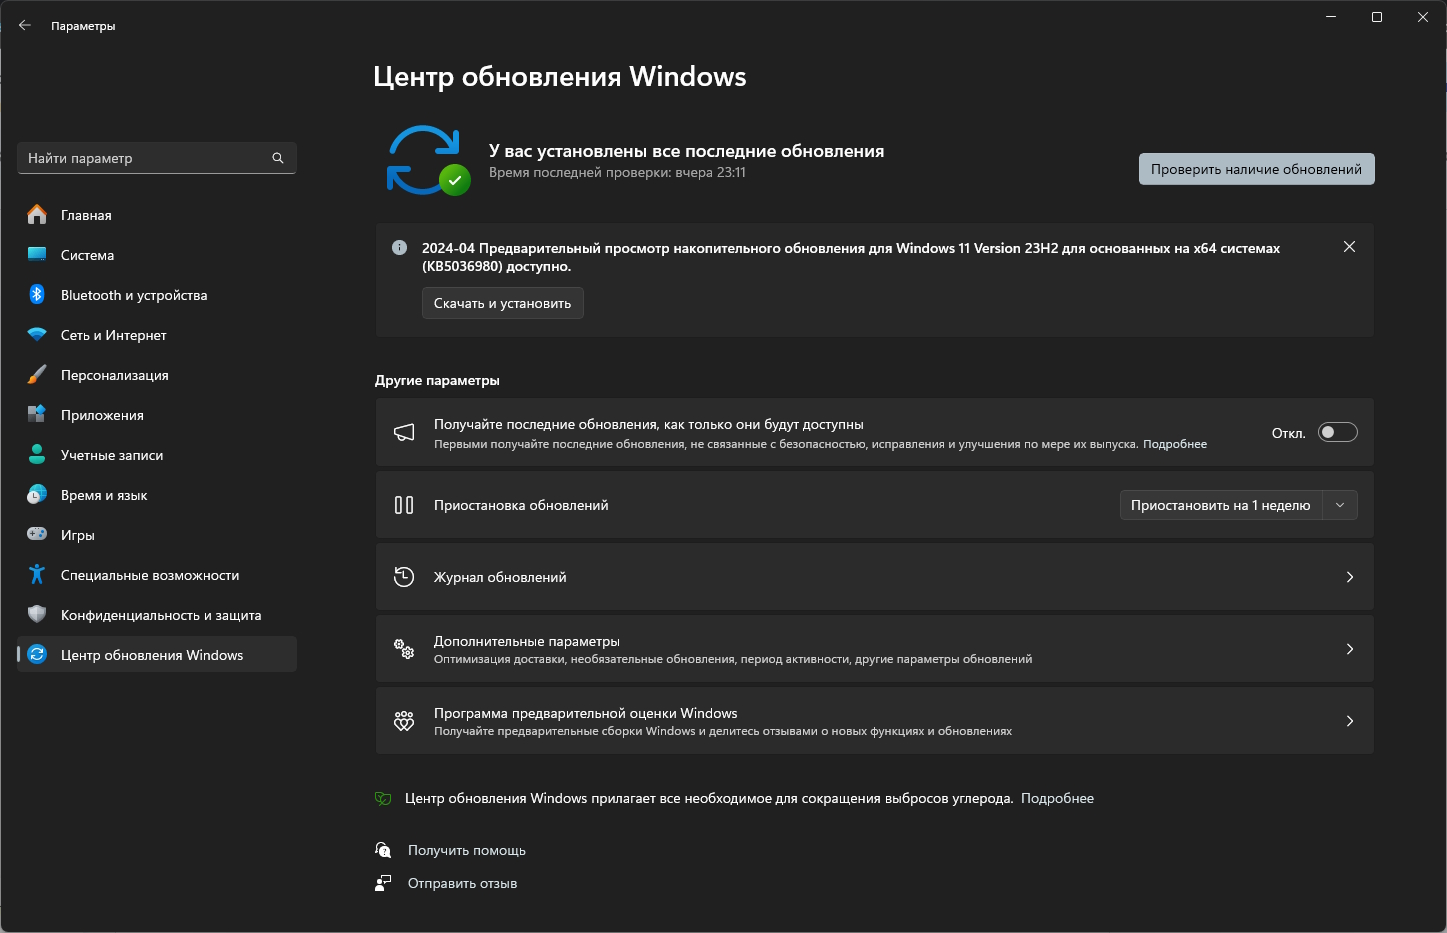Select Сеть и Интернет in sidebar
Screen dimensions: 1447x933
point(157,335)
